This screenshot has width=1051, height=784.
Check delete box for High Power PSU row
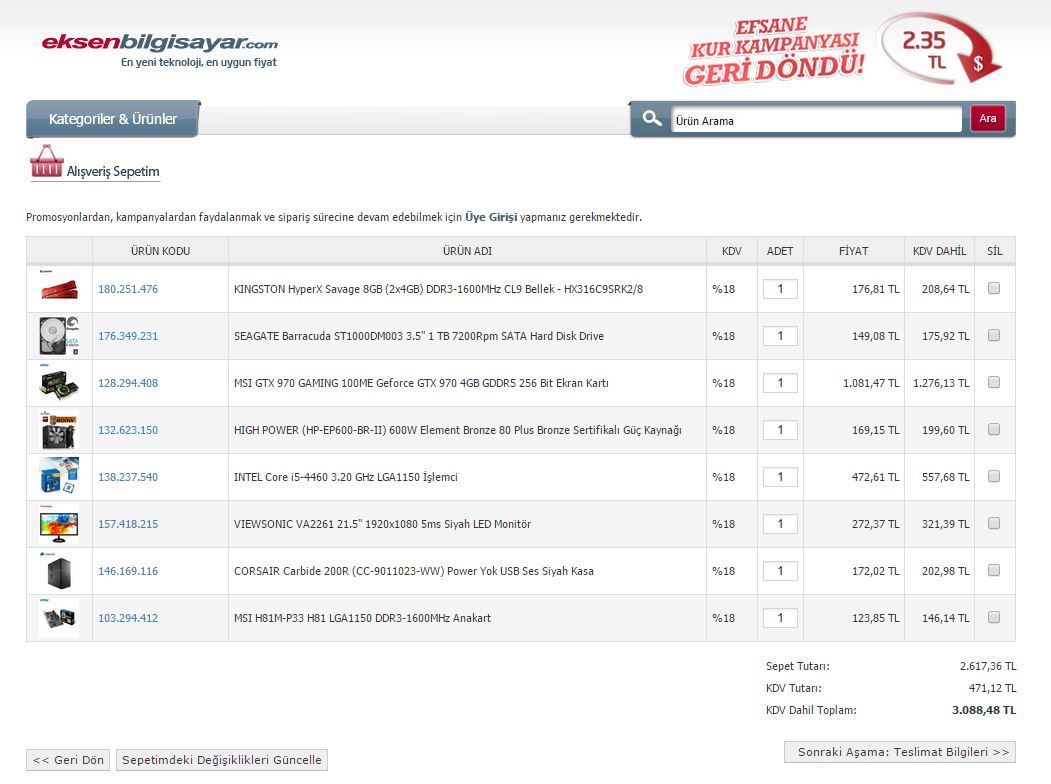point(994,429)
